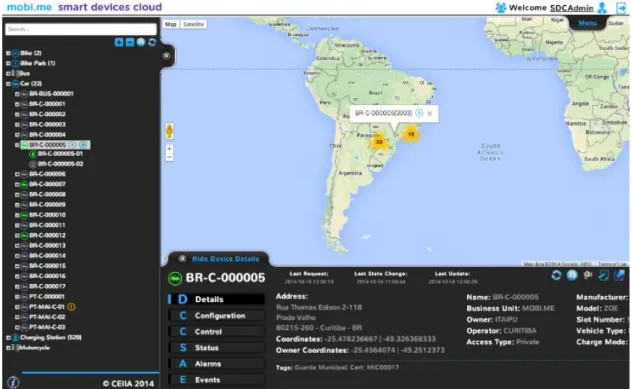Select the BR-C-000005-02 child device
The height and width of the screenshot is (389, 631).
point(60,164)
